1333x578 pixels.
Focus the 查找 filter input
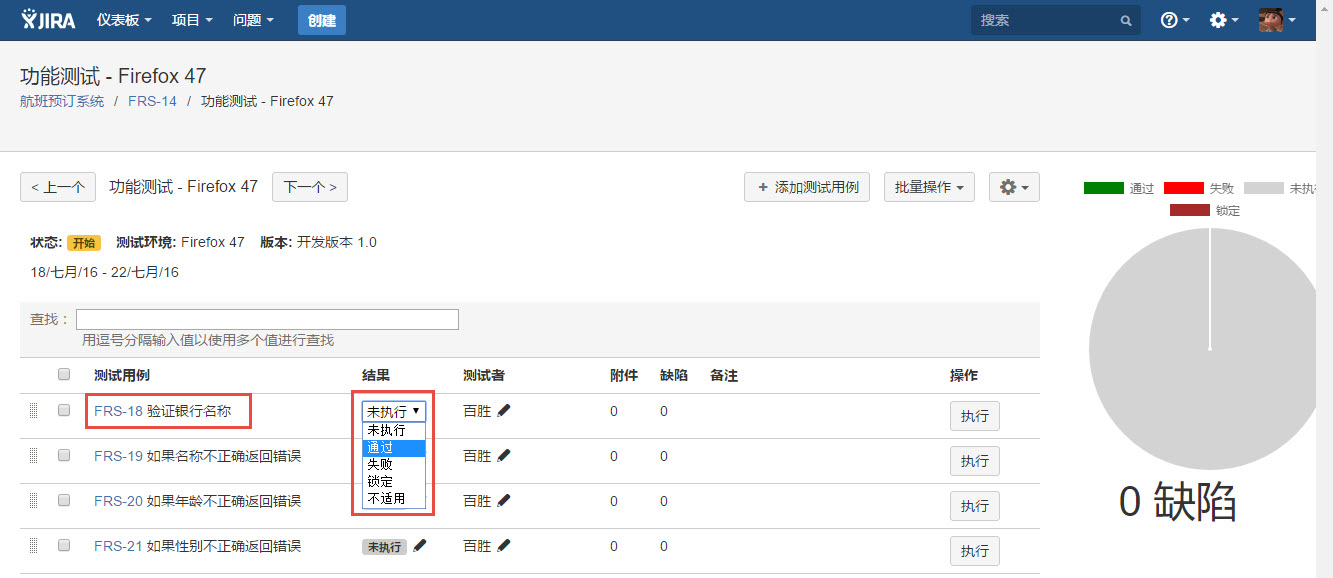(x=267, y=319)
